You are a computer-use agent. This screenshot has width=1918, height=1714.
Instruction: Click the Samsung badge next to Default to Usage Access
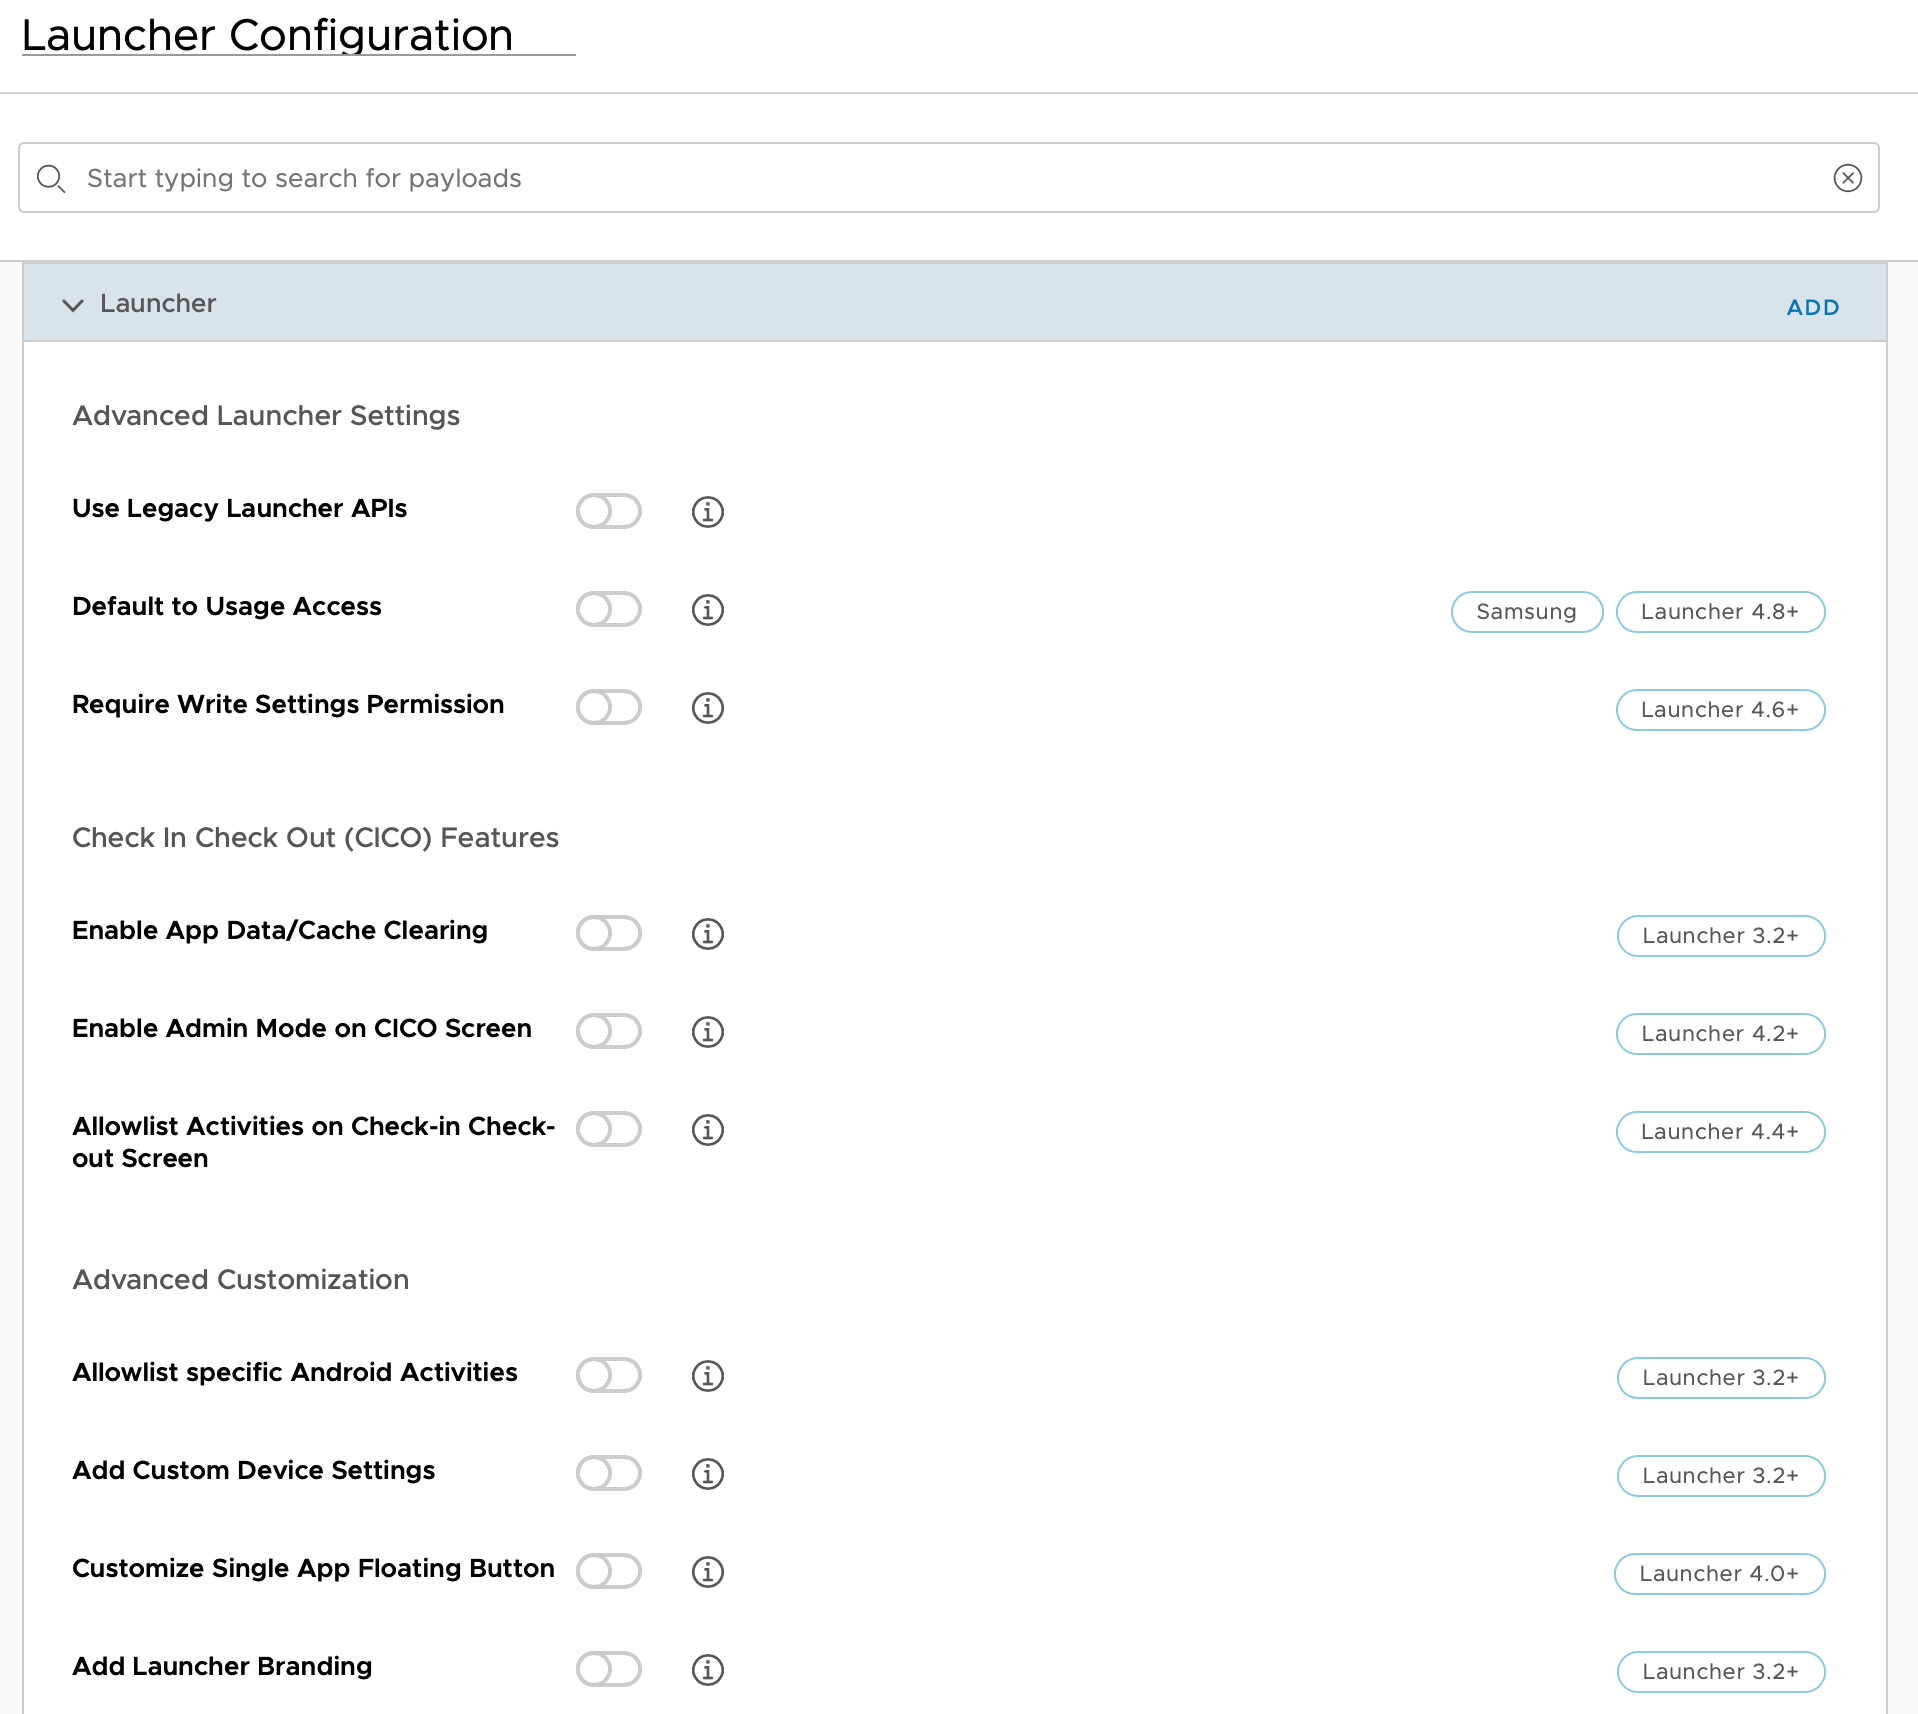[1526, 611]
